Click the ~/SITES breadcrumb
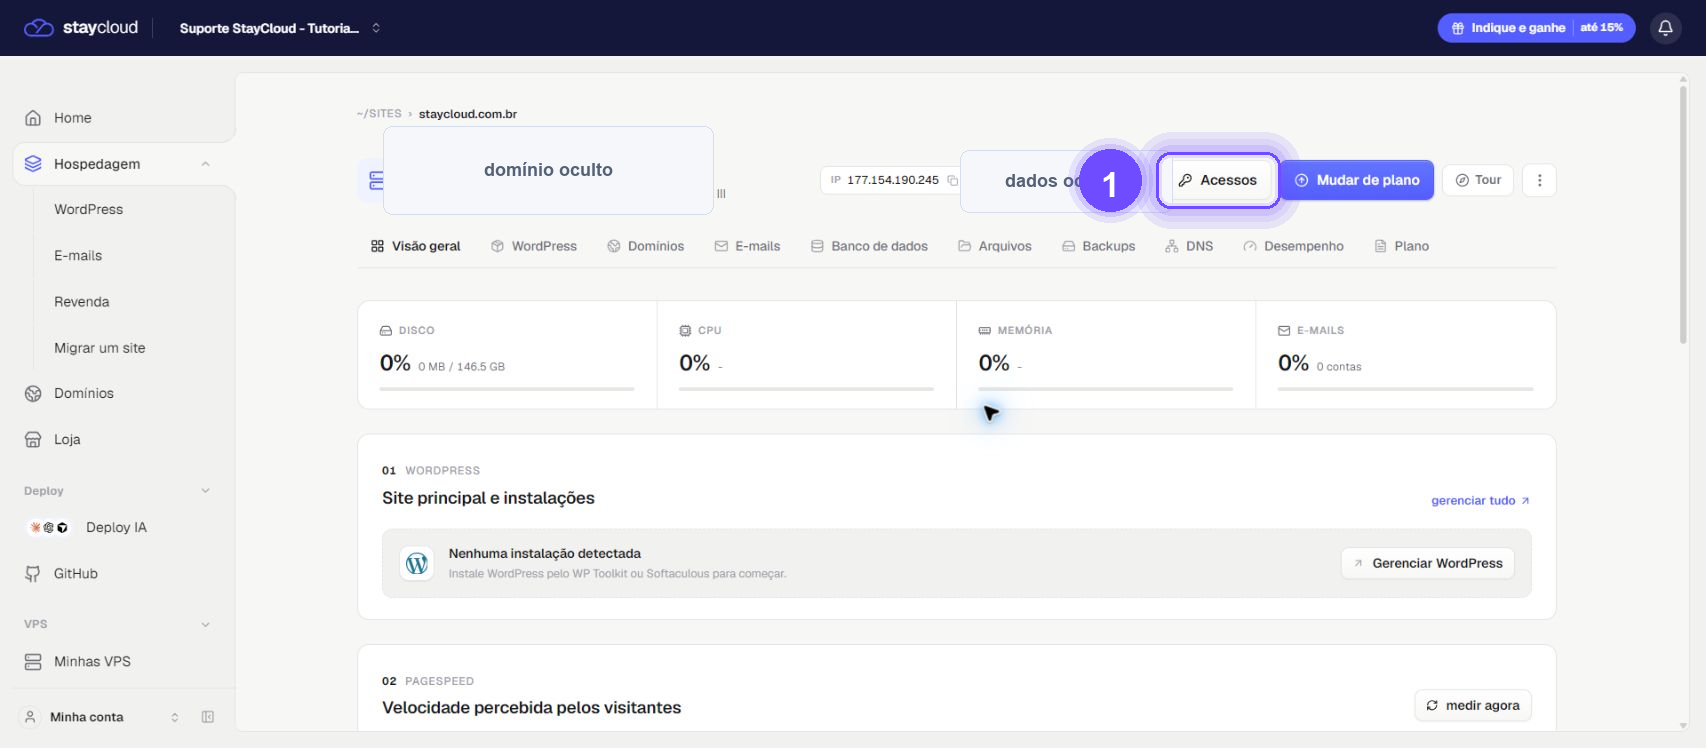The image size is (1706, 748). pyautogui.click(x=379, y=114)
